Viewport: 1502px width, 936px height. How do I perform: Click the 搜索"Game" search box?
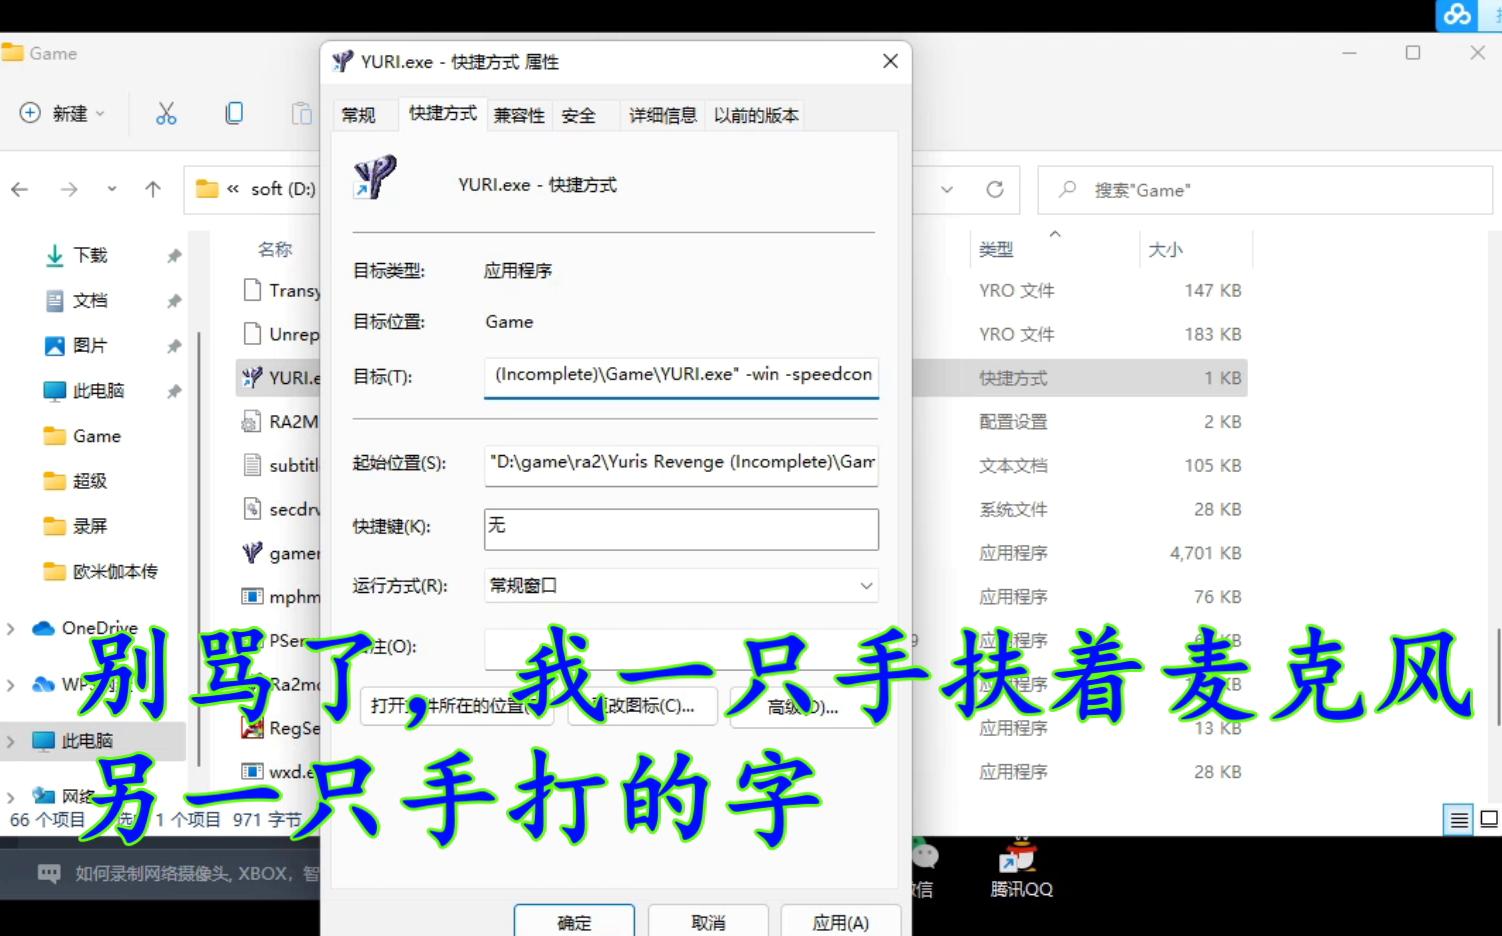click(1266, 190)
